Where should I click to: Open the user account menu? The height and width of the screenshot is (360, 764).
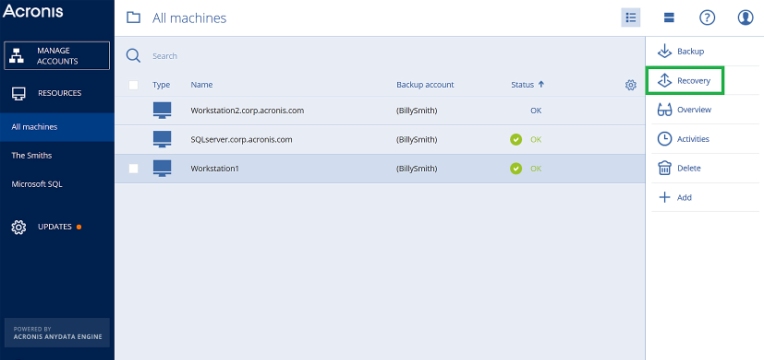click(745, 18)
